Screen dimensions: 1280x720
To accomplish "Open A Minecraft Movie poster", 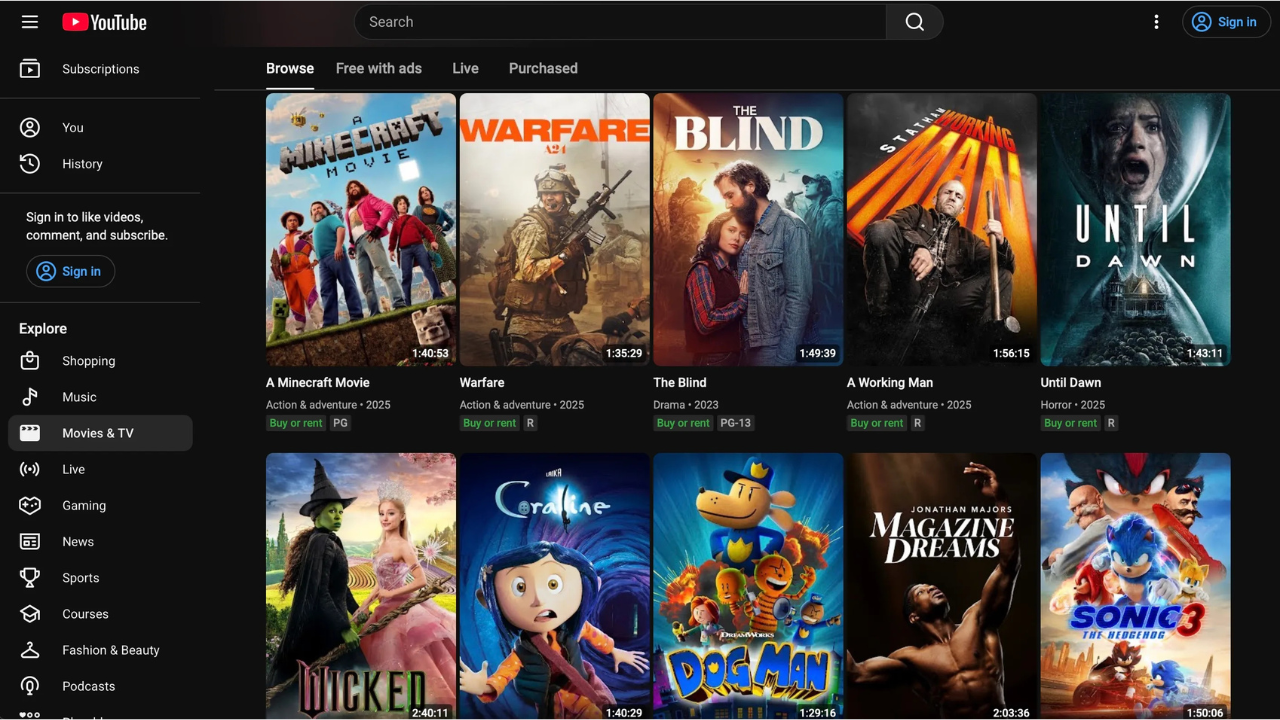I will pyautogui.click(x=361, y=230).
